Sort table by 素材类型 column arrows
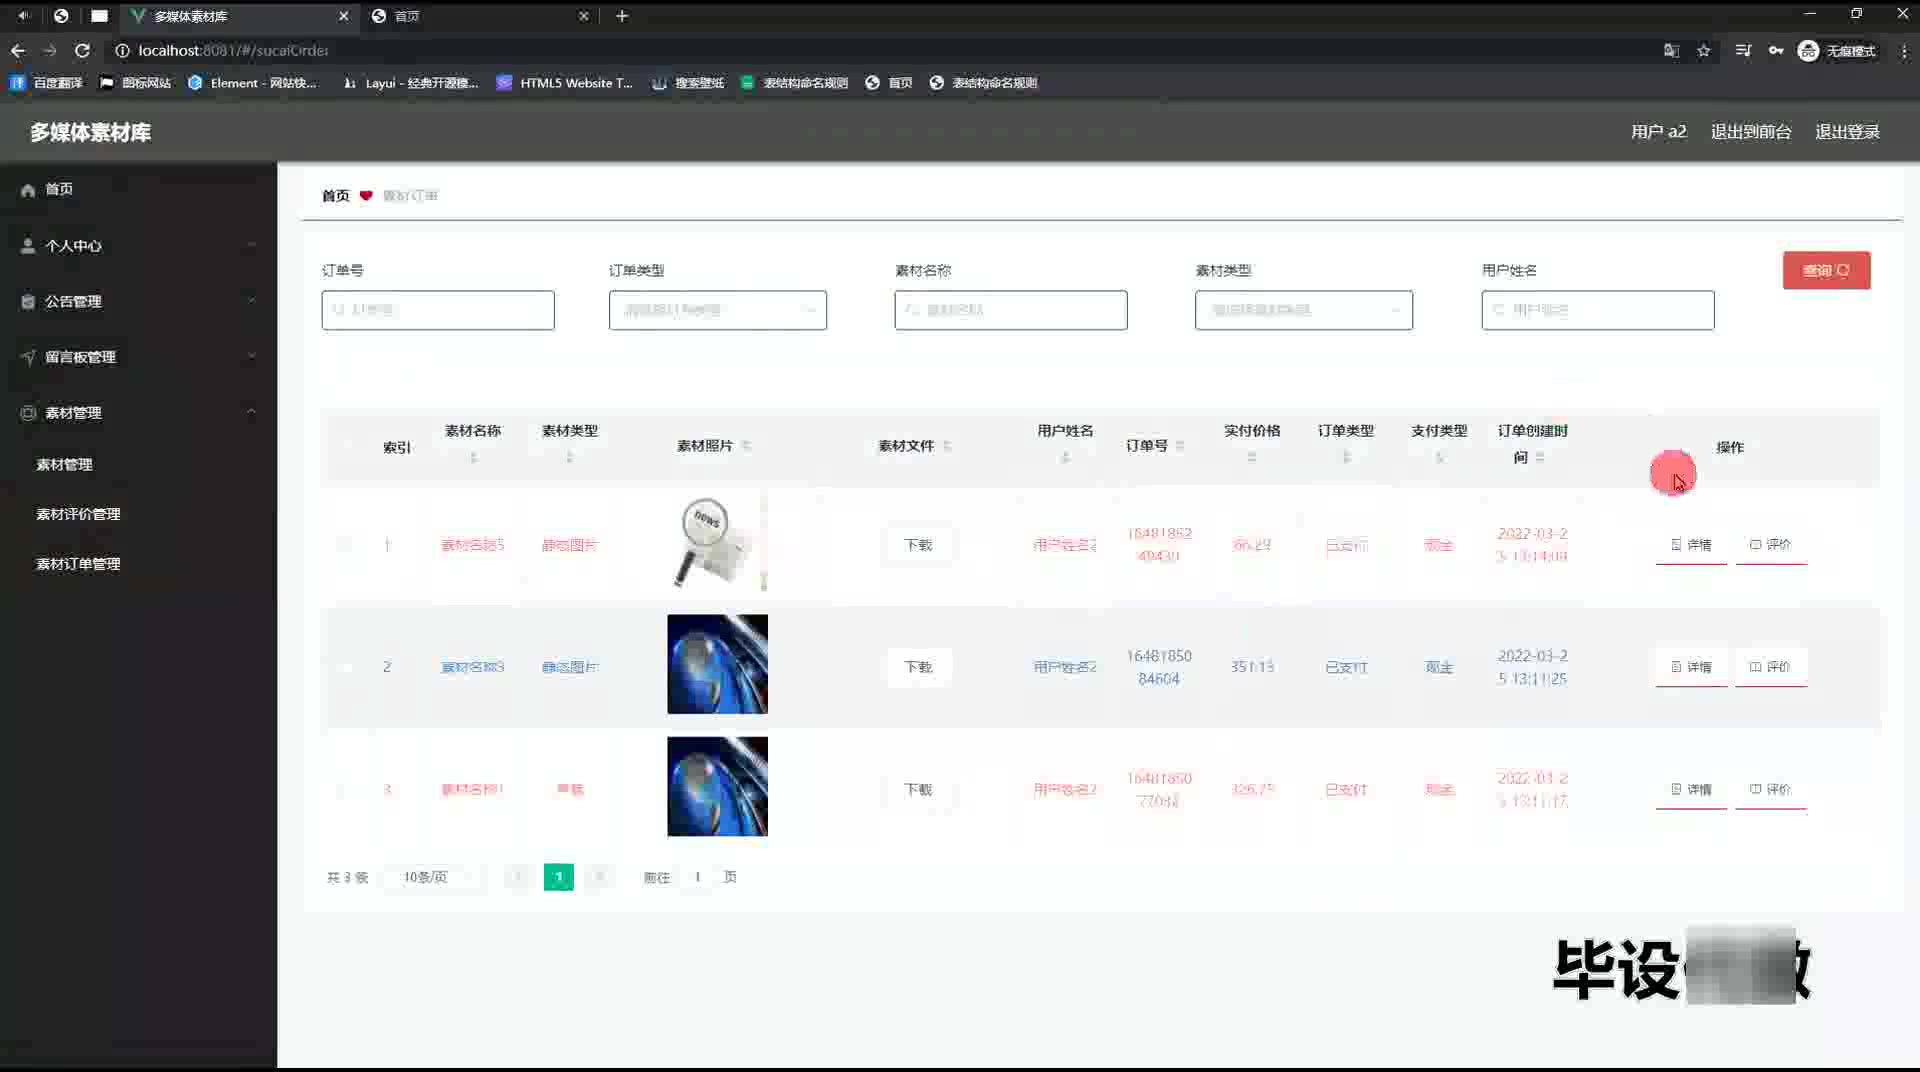Viewport: 1920px width, 1072px height. [569, 457]
